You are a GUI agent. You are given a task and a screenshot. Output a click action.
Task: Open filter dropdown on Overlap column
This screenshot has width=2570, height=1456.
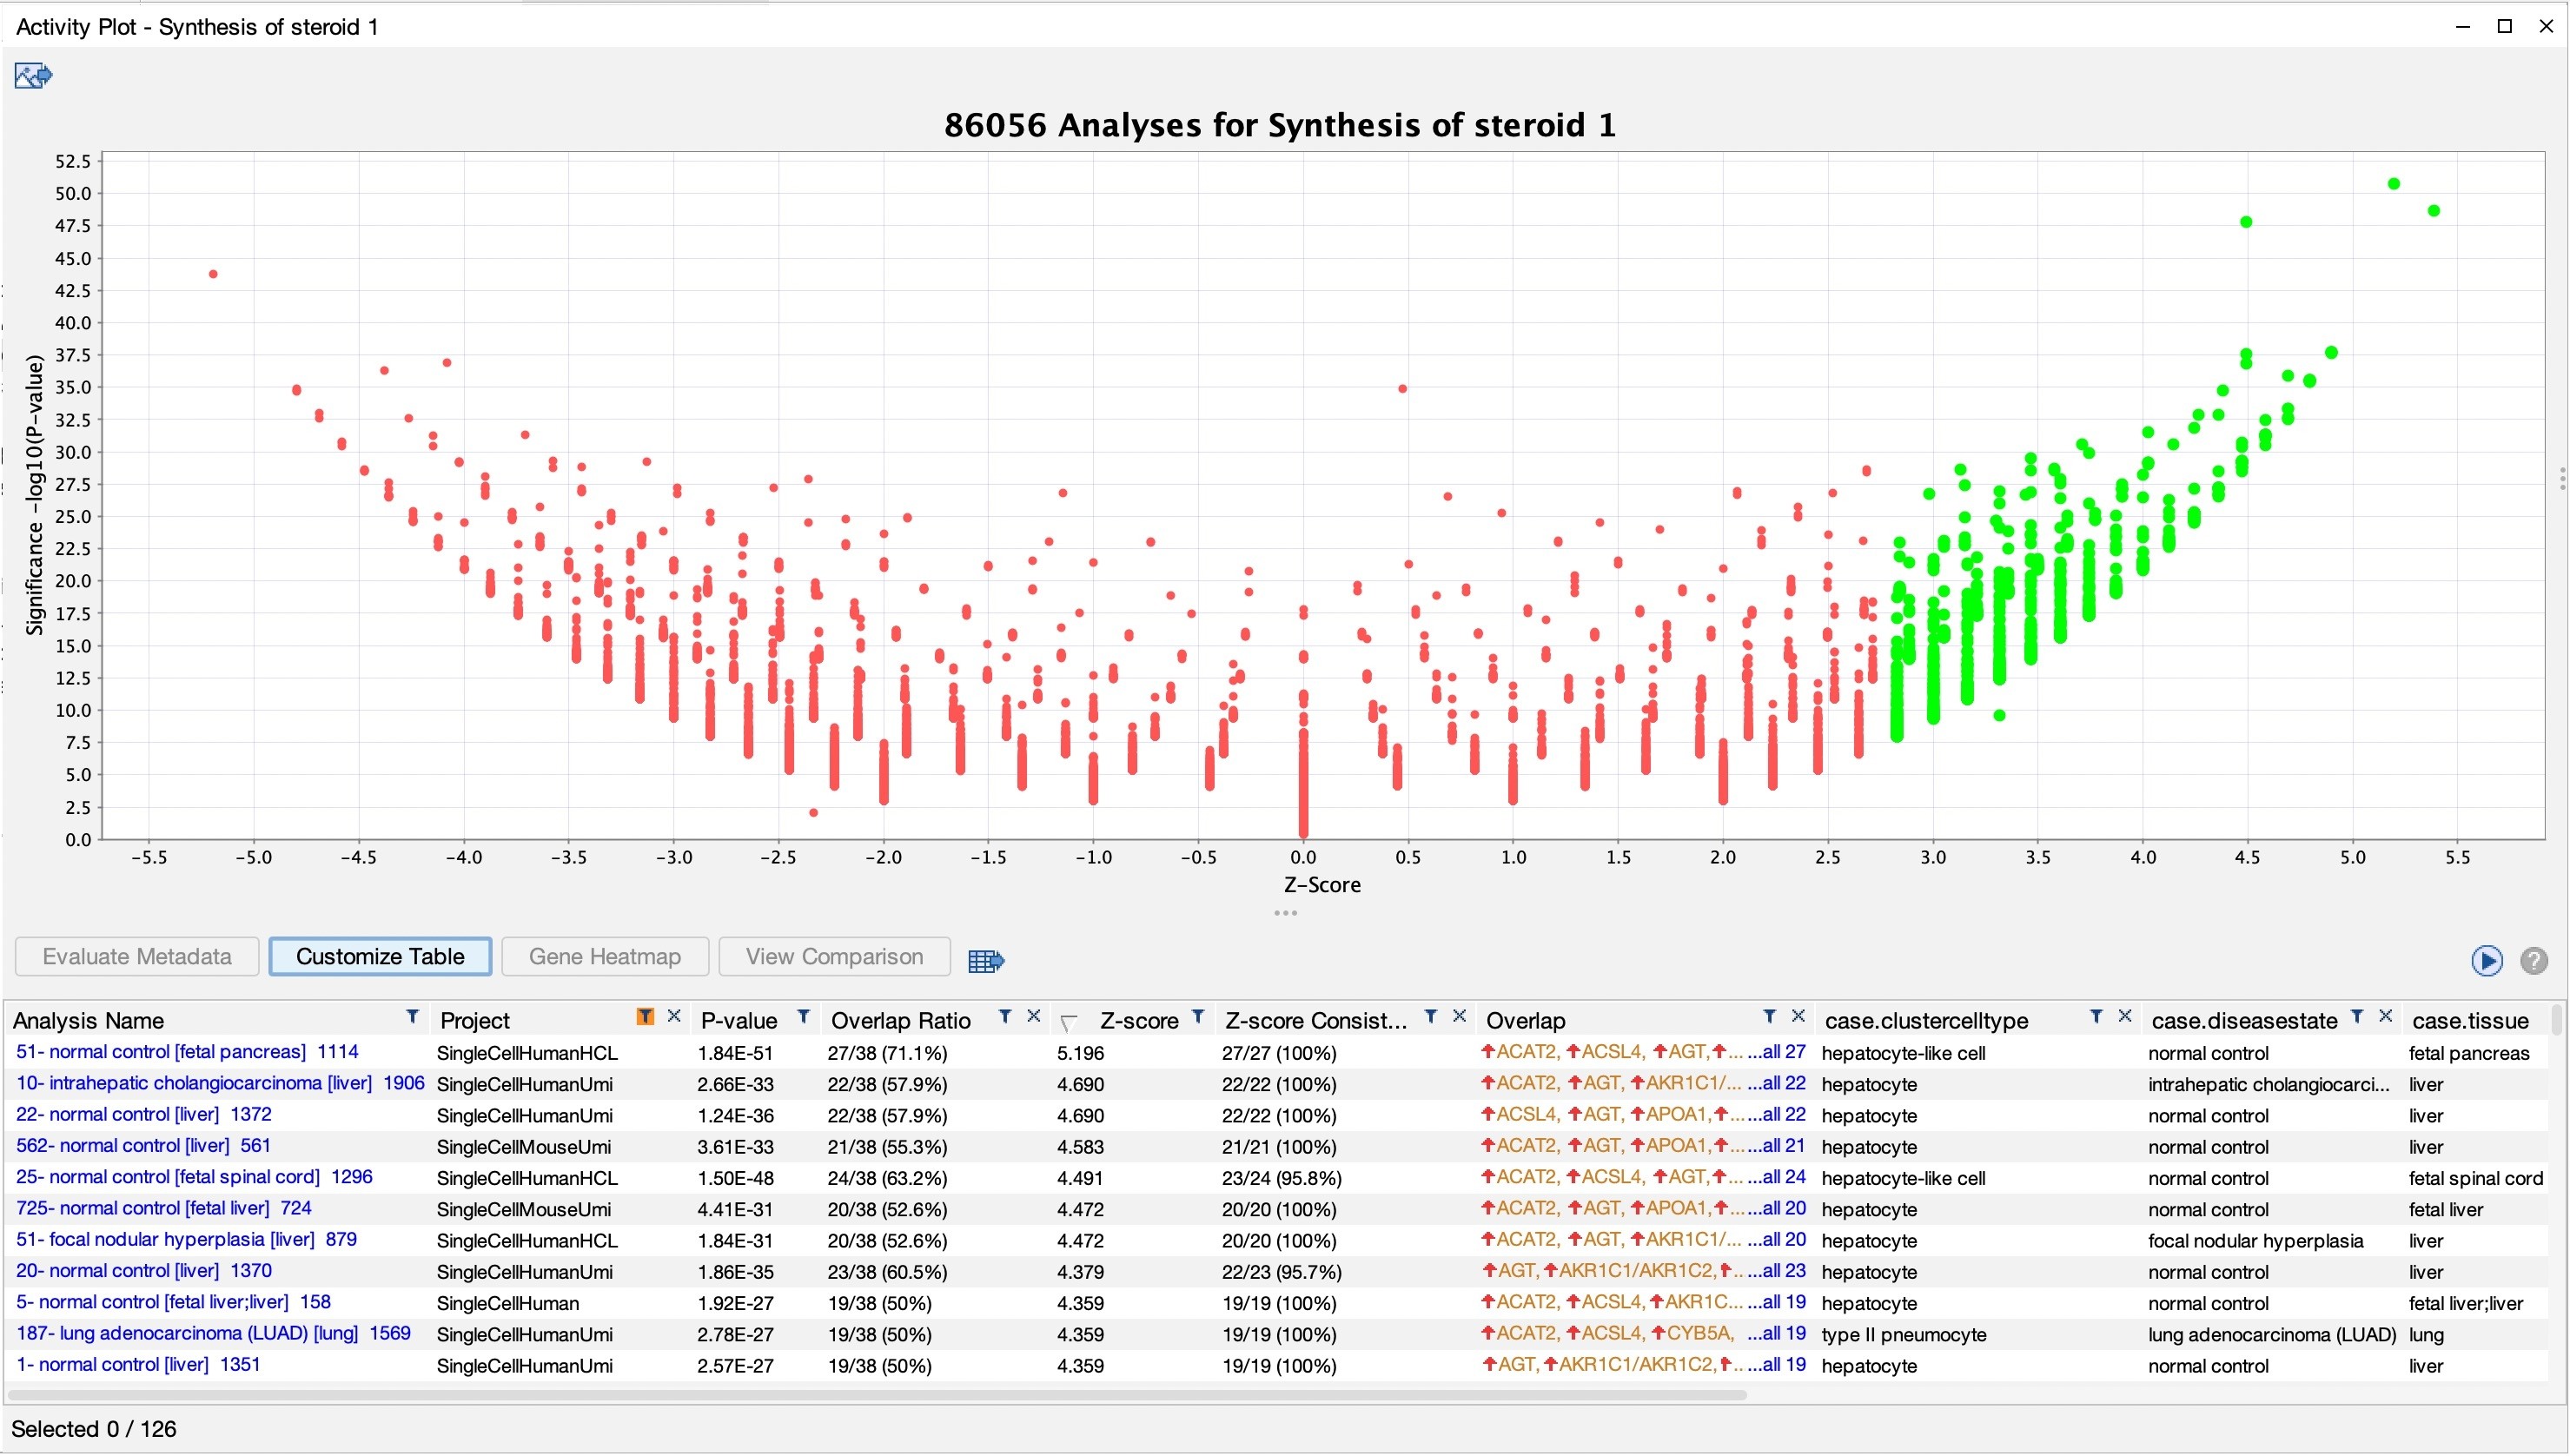tap(1768, 1017)
